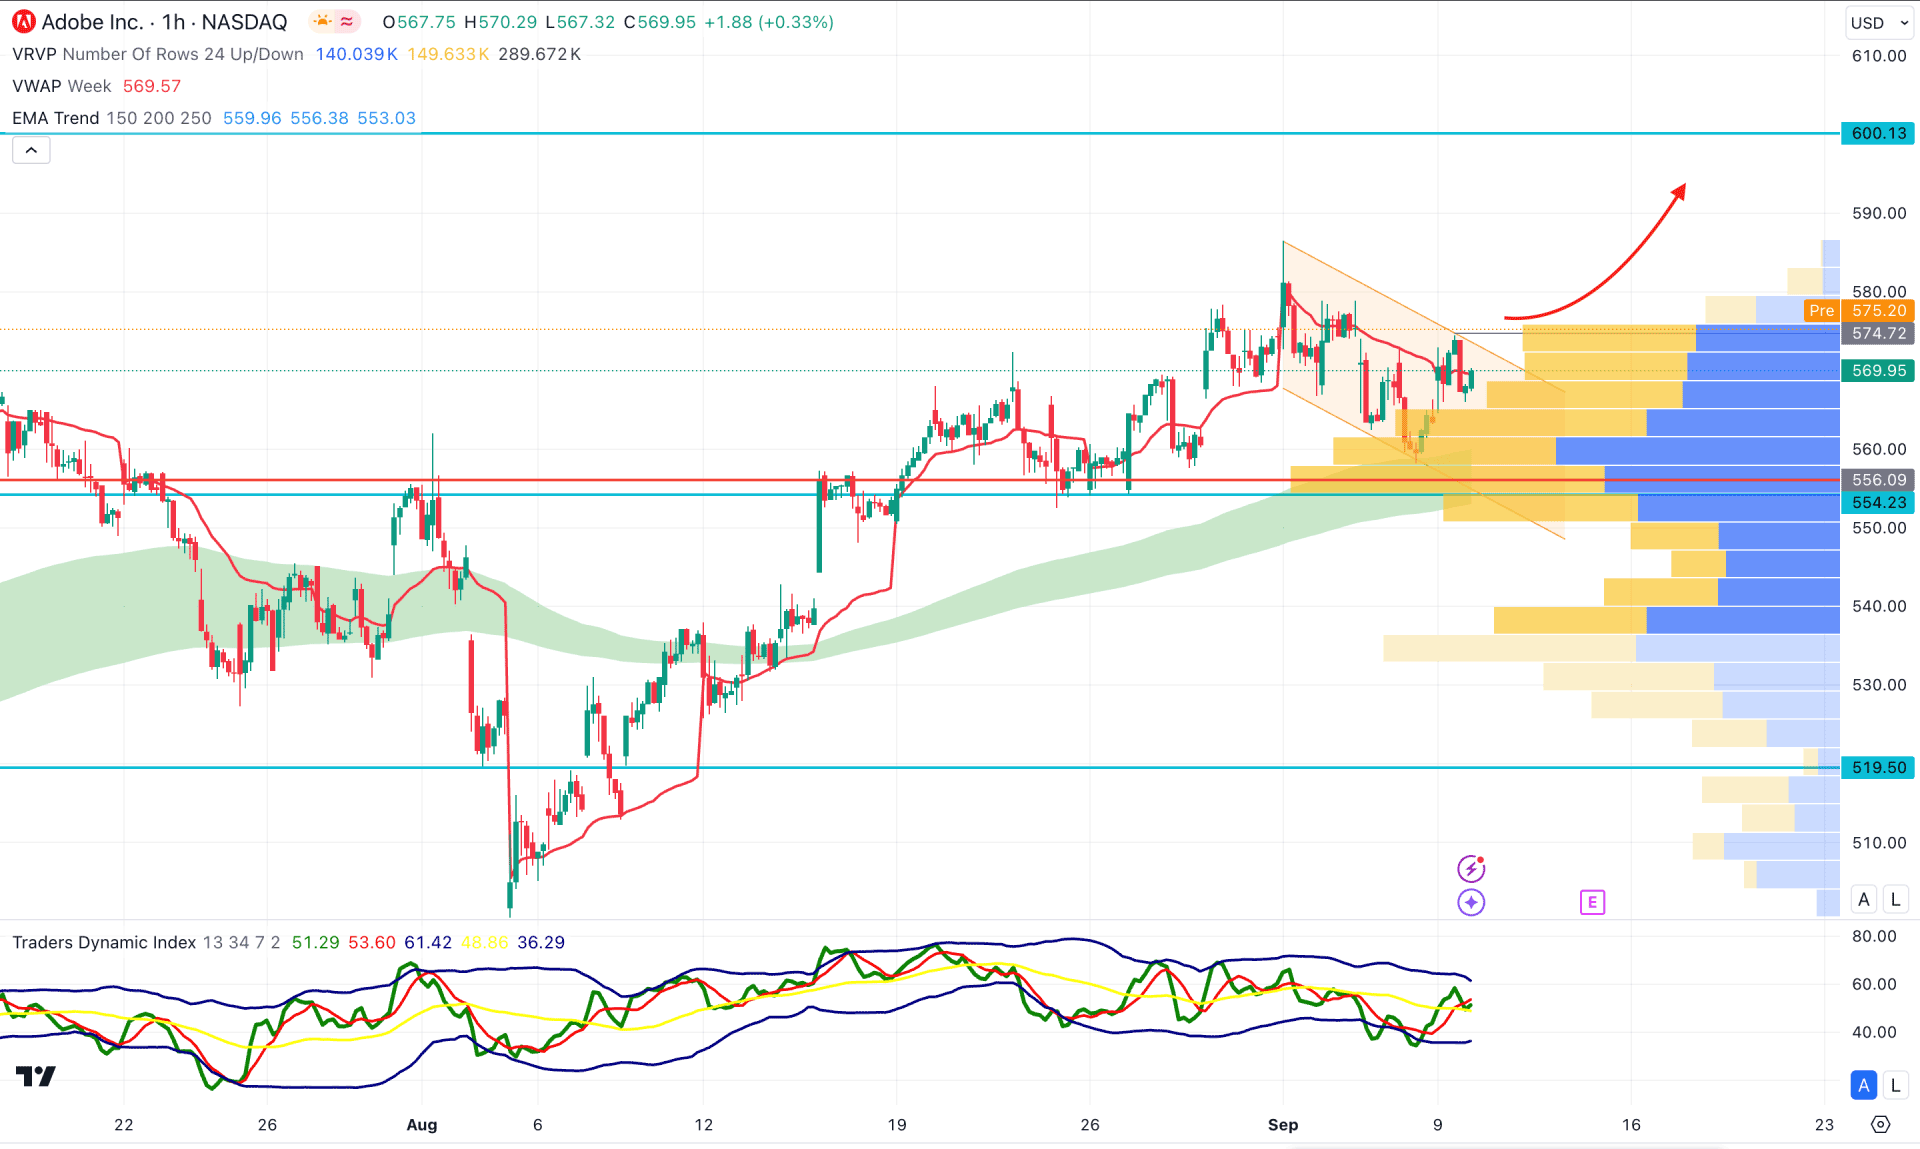
Task: Click EMA value 559.96
Action: tap(252, 118)
